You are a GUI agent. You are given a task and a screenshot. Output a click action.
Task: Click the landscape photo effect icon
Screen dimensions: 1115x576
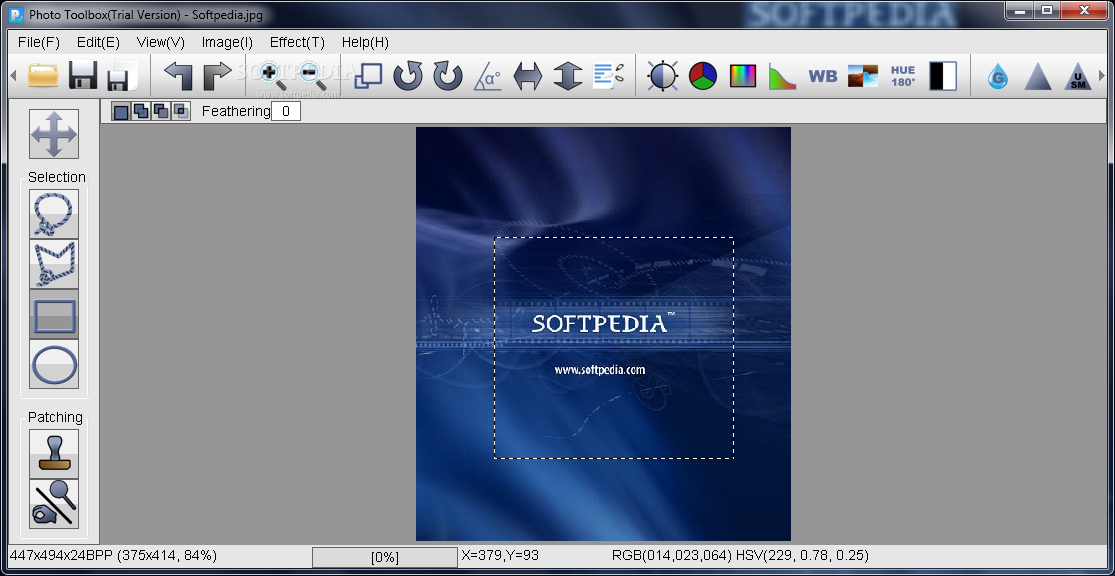[863, 75]
